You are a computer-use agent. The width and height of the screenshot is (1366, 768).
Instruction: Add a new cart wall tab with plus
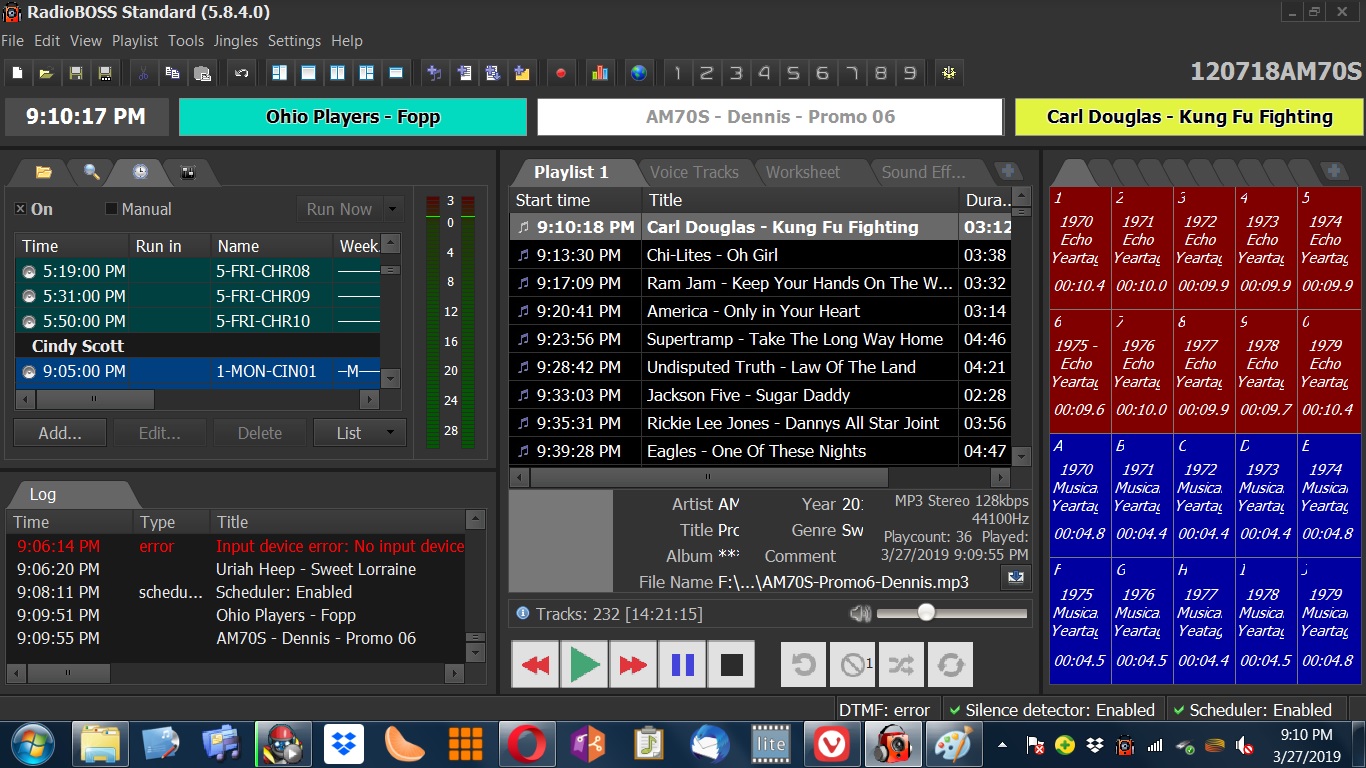coord(1333,172)
